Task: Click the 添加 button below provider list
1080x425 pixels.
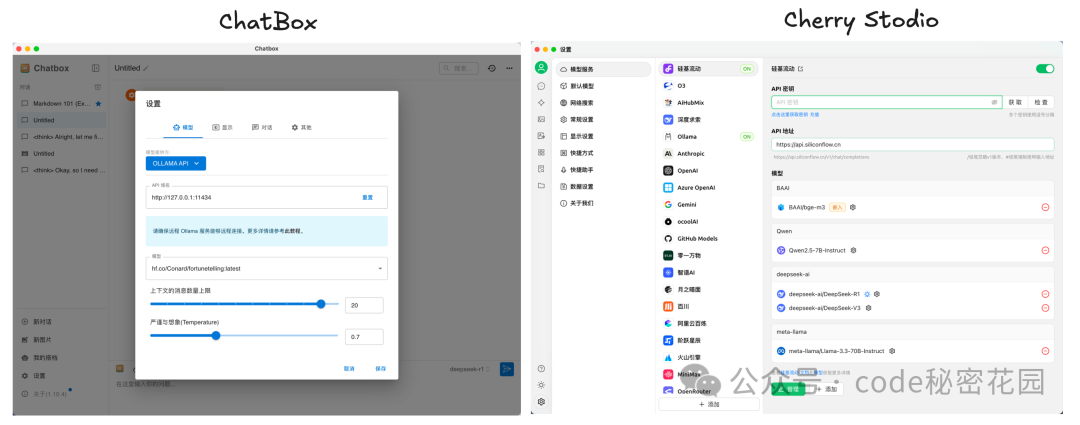Action: click(x=709, y=404)
